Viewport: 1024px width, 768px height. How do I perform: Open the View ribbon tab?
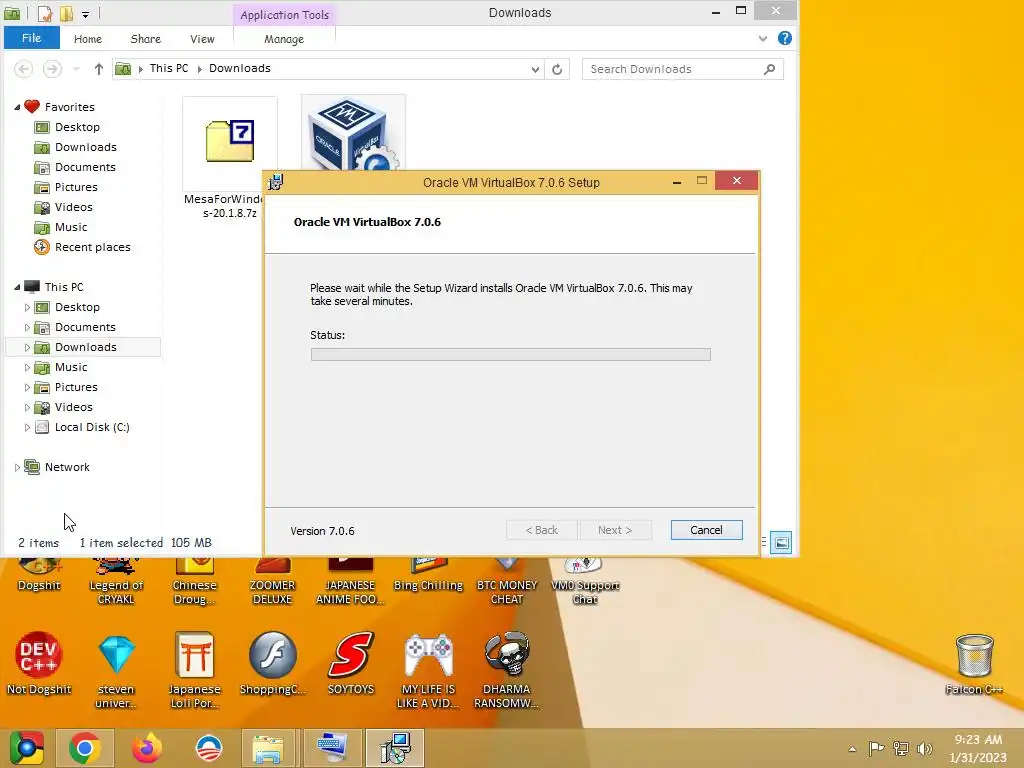point(202,39)
